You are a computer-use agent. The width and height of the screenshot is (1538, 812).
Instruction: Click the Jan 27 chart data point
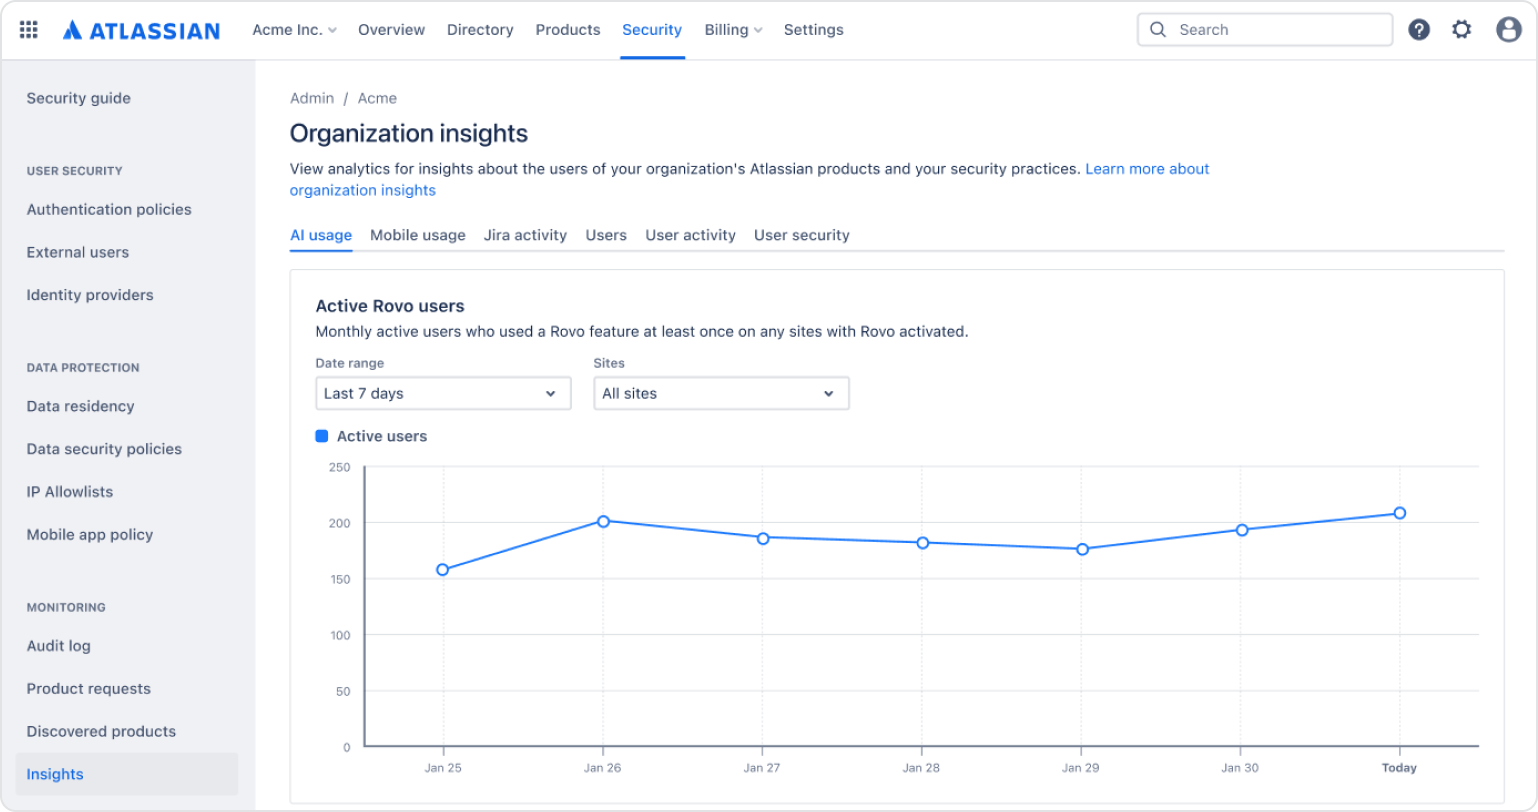pyautogui.click(x=763, y=538)
